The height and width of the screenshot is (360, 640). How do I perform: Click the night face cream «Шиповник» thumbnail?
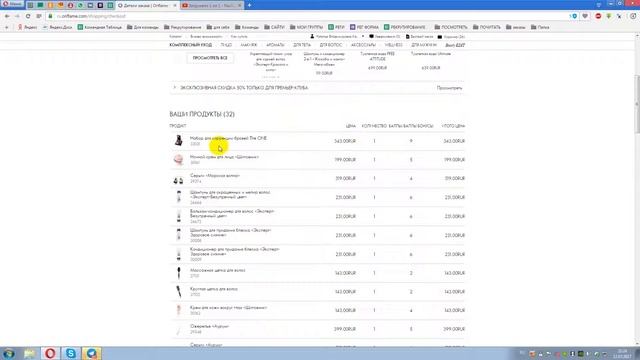[x=178, y=160]
